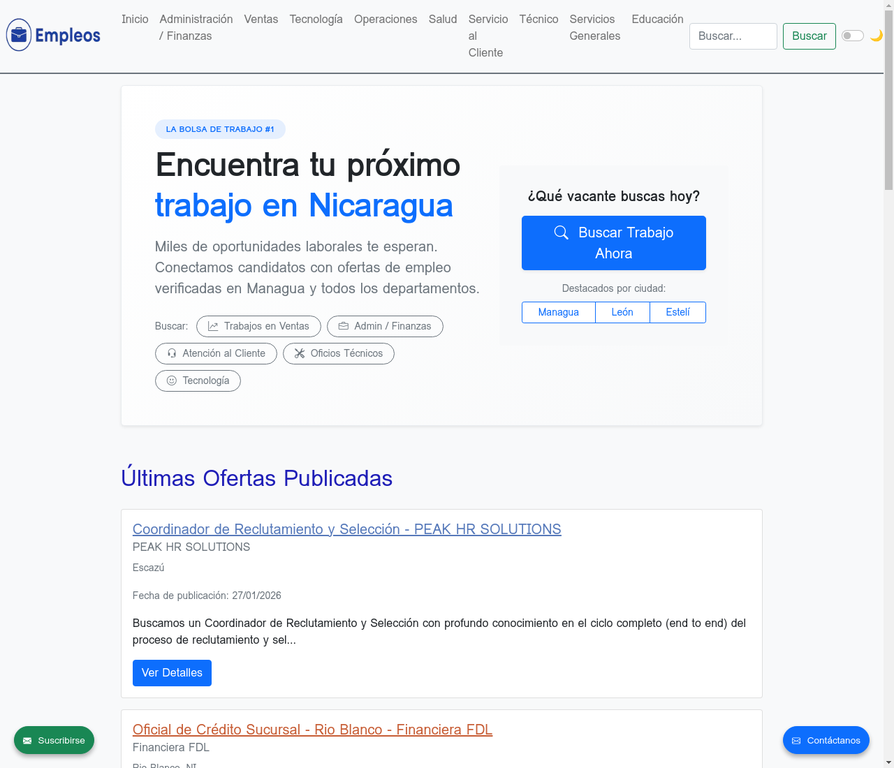Image resolution: width=894 pixels, height=768 pixels.
Task: Click the headset icon on Atención al Cliente
Action: (172, 353)
